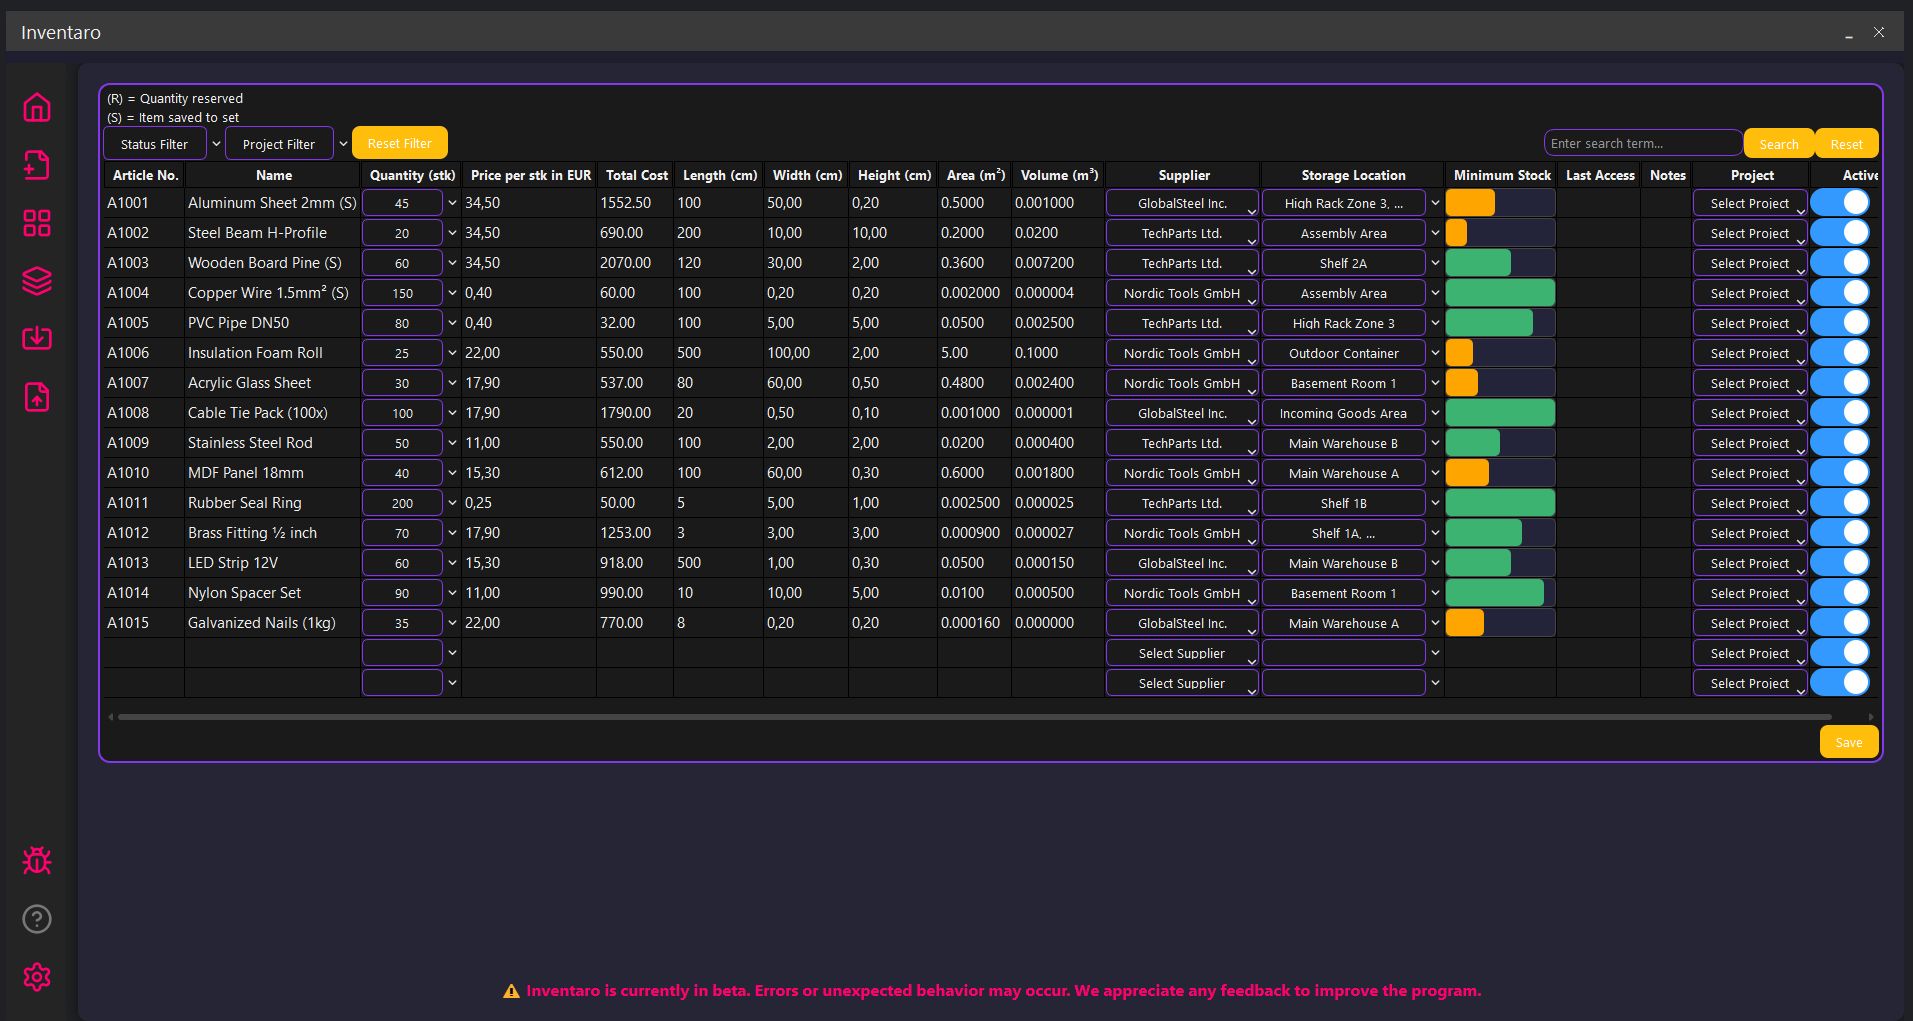This screenshot has height=1021, width=1913.
Task: Click the Last Access column header
Action: (1600, 175)
